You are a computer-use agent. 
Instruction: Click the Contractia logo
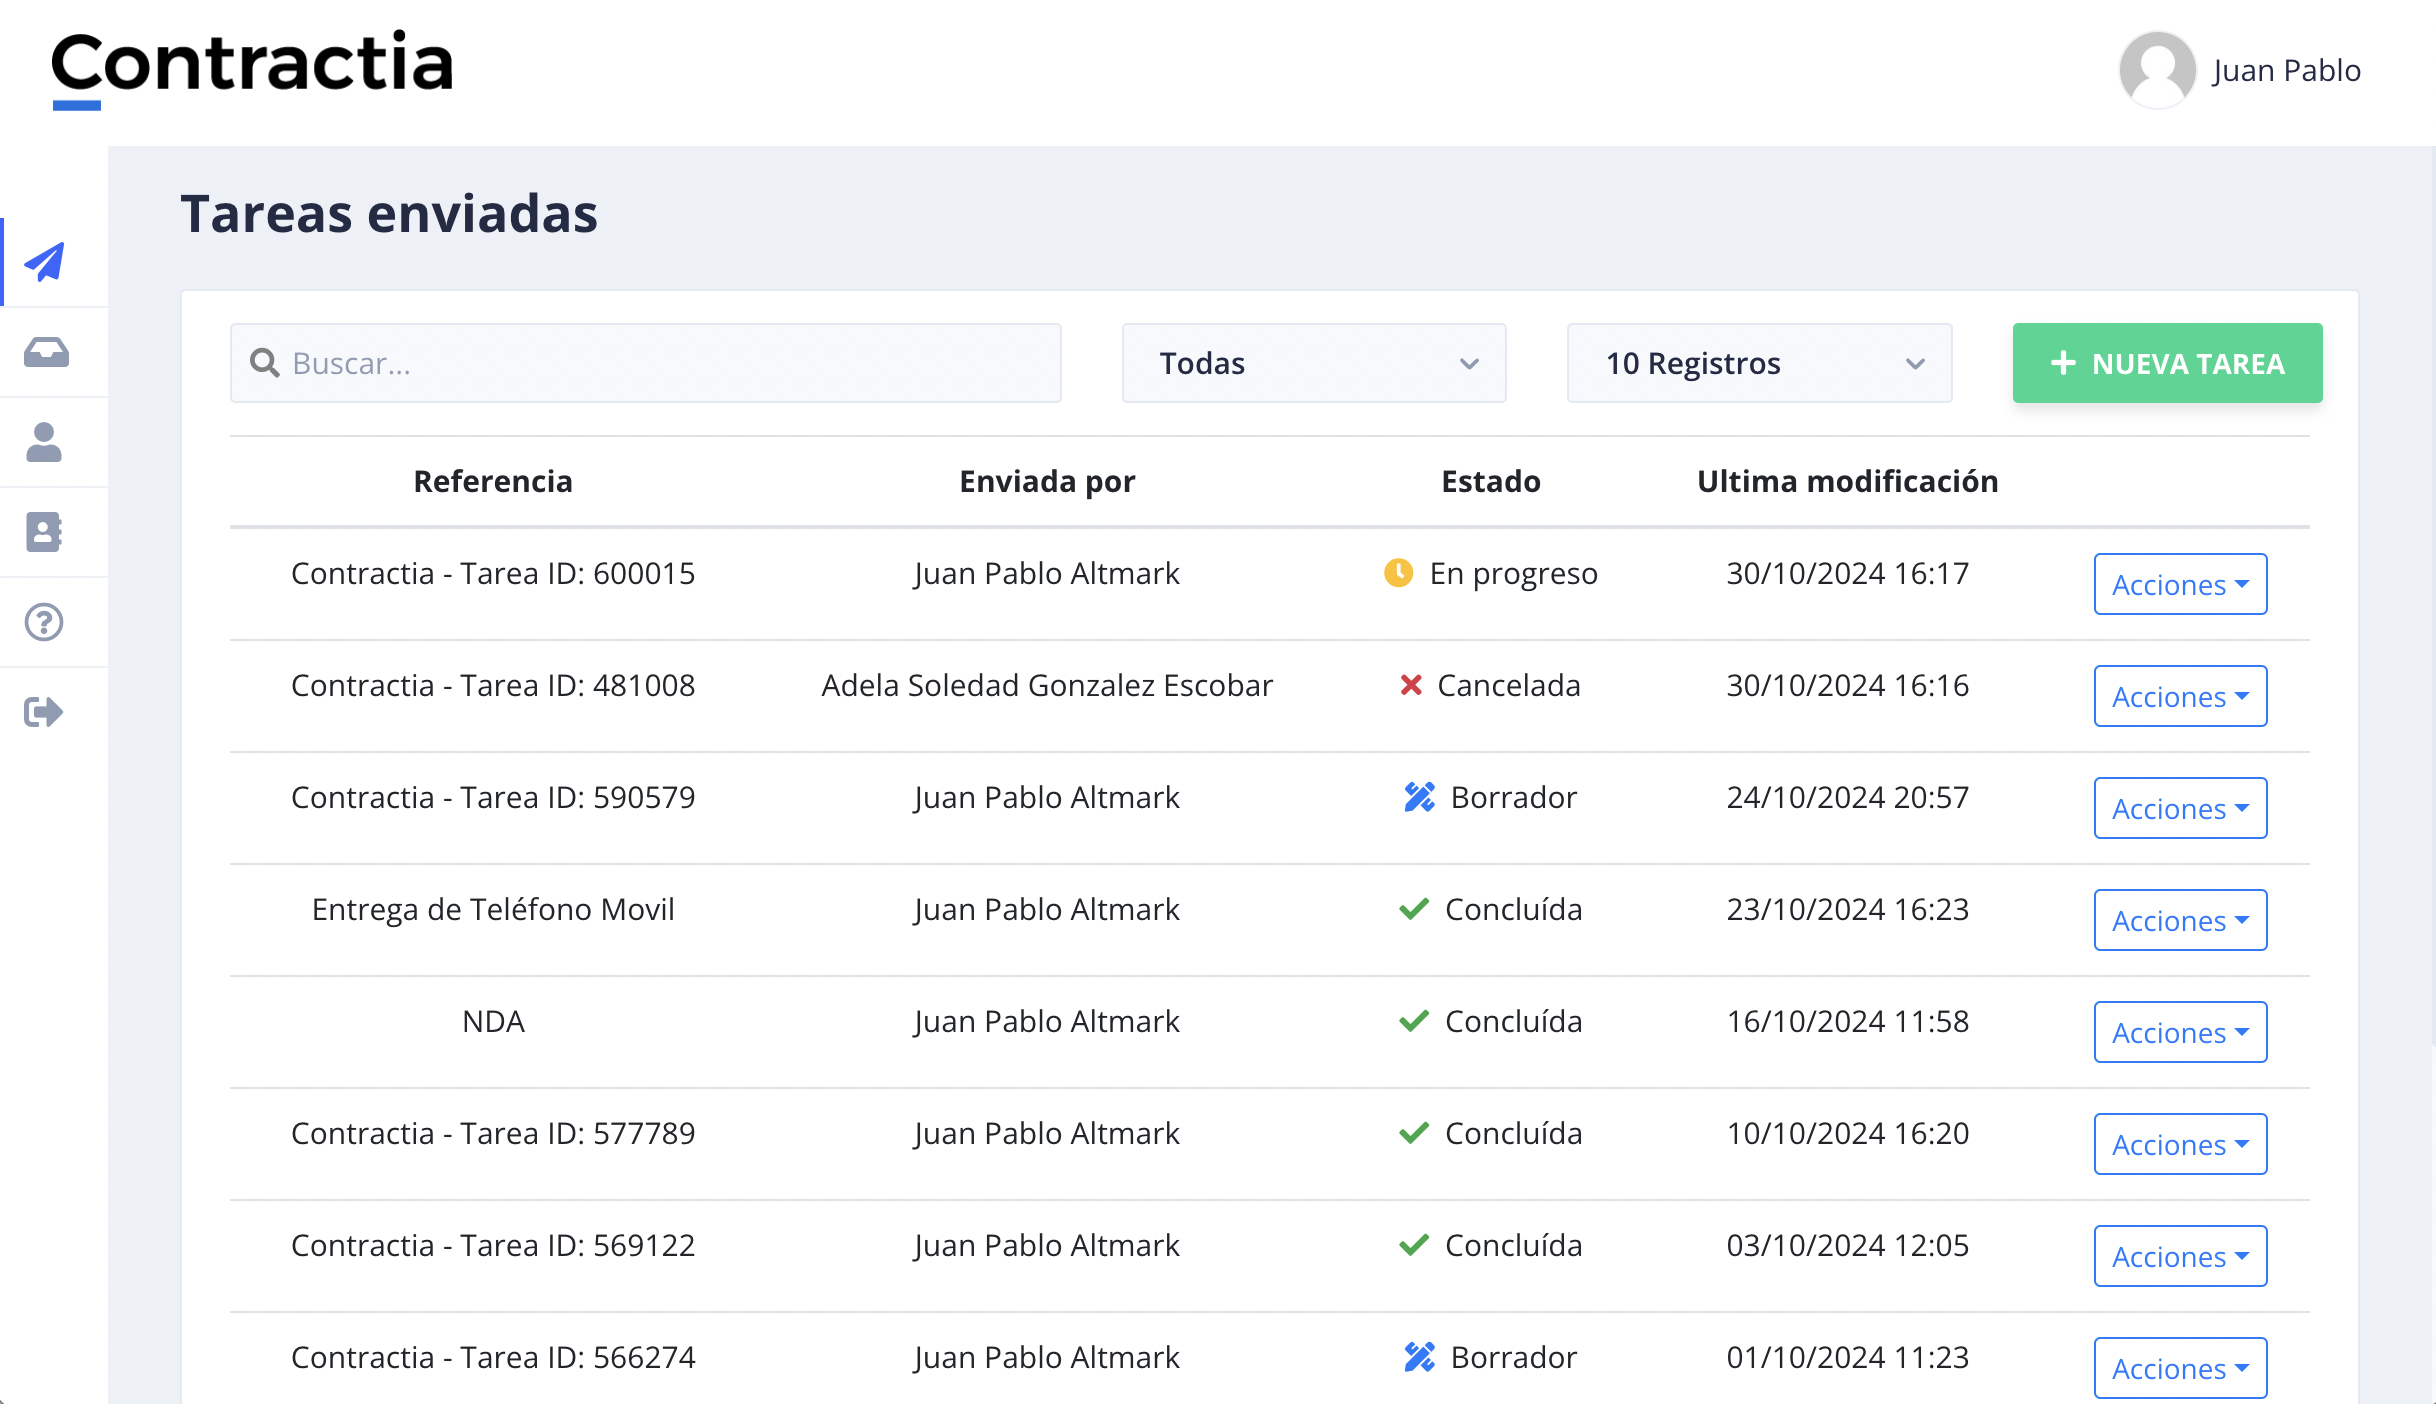[x=252, y=66]
